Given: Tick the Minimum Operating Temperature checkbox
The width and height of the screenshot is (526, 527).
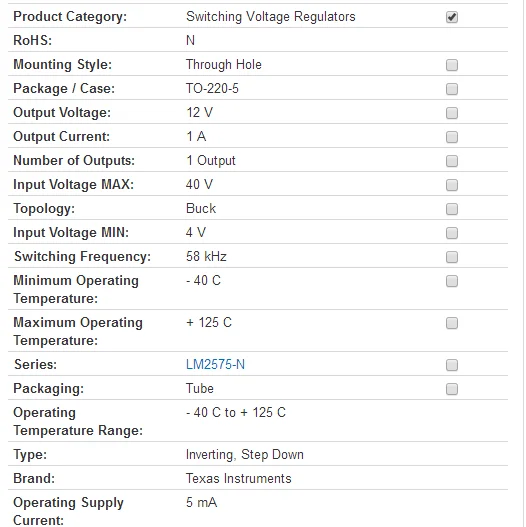Looking at the screenshot, I should point(453,281).
